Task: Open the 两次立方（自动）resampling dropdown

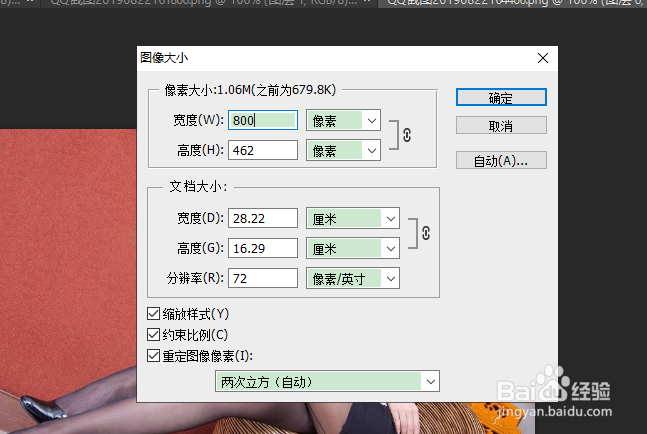Action: [327, 382]
